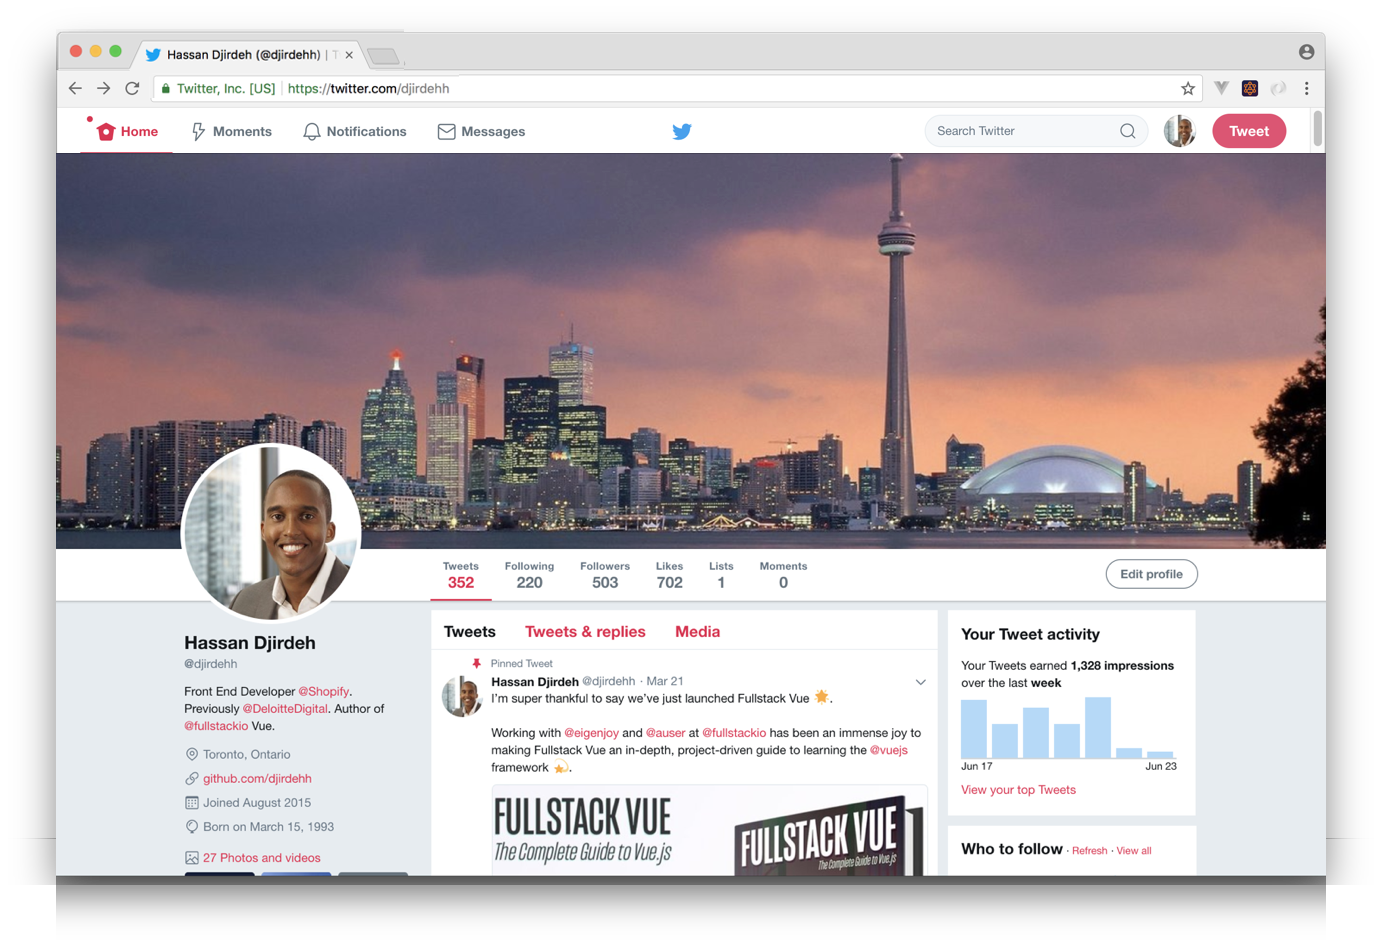Refresh the Who to follow suggestions
This screenshot has width=1382, height=945.
[1089, 851]
